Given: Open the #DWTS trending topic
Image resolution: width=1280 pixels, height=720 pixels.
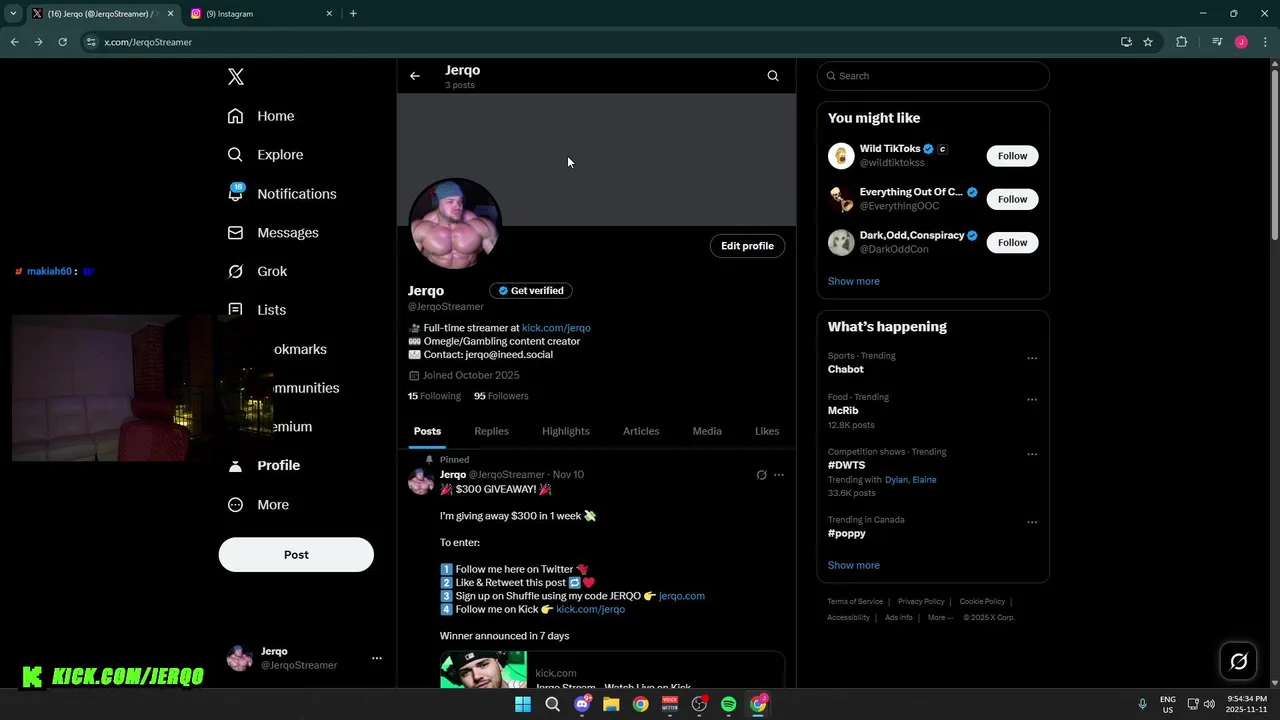Looking at the screenshot, I should [847, 465].
